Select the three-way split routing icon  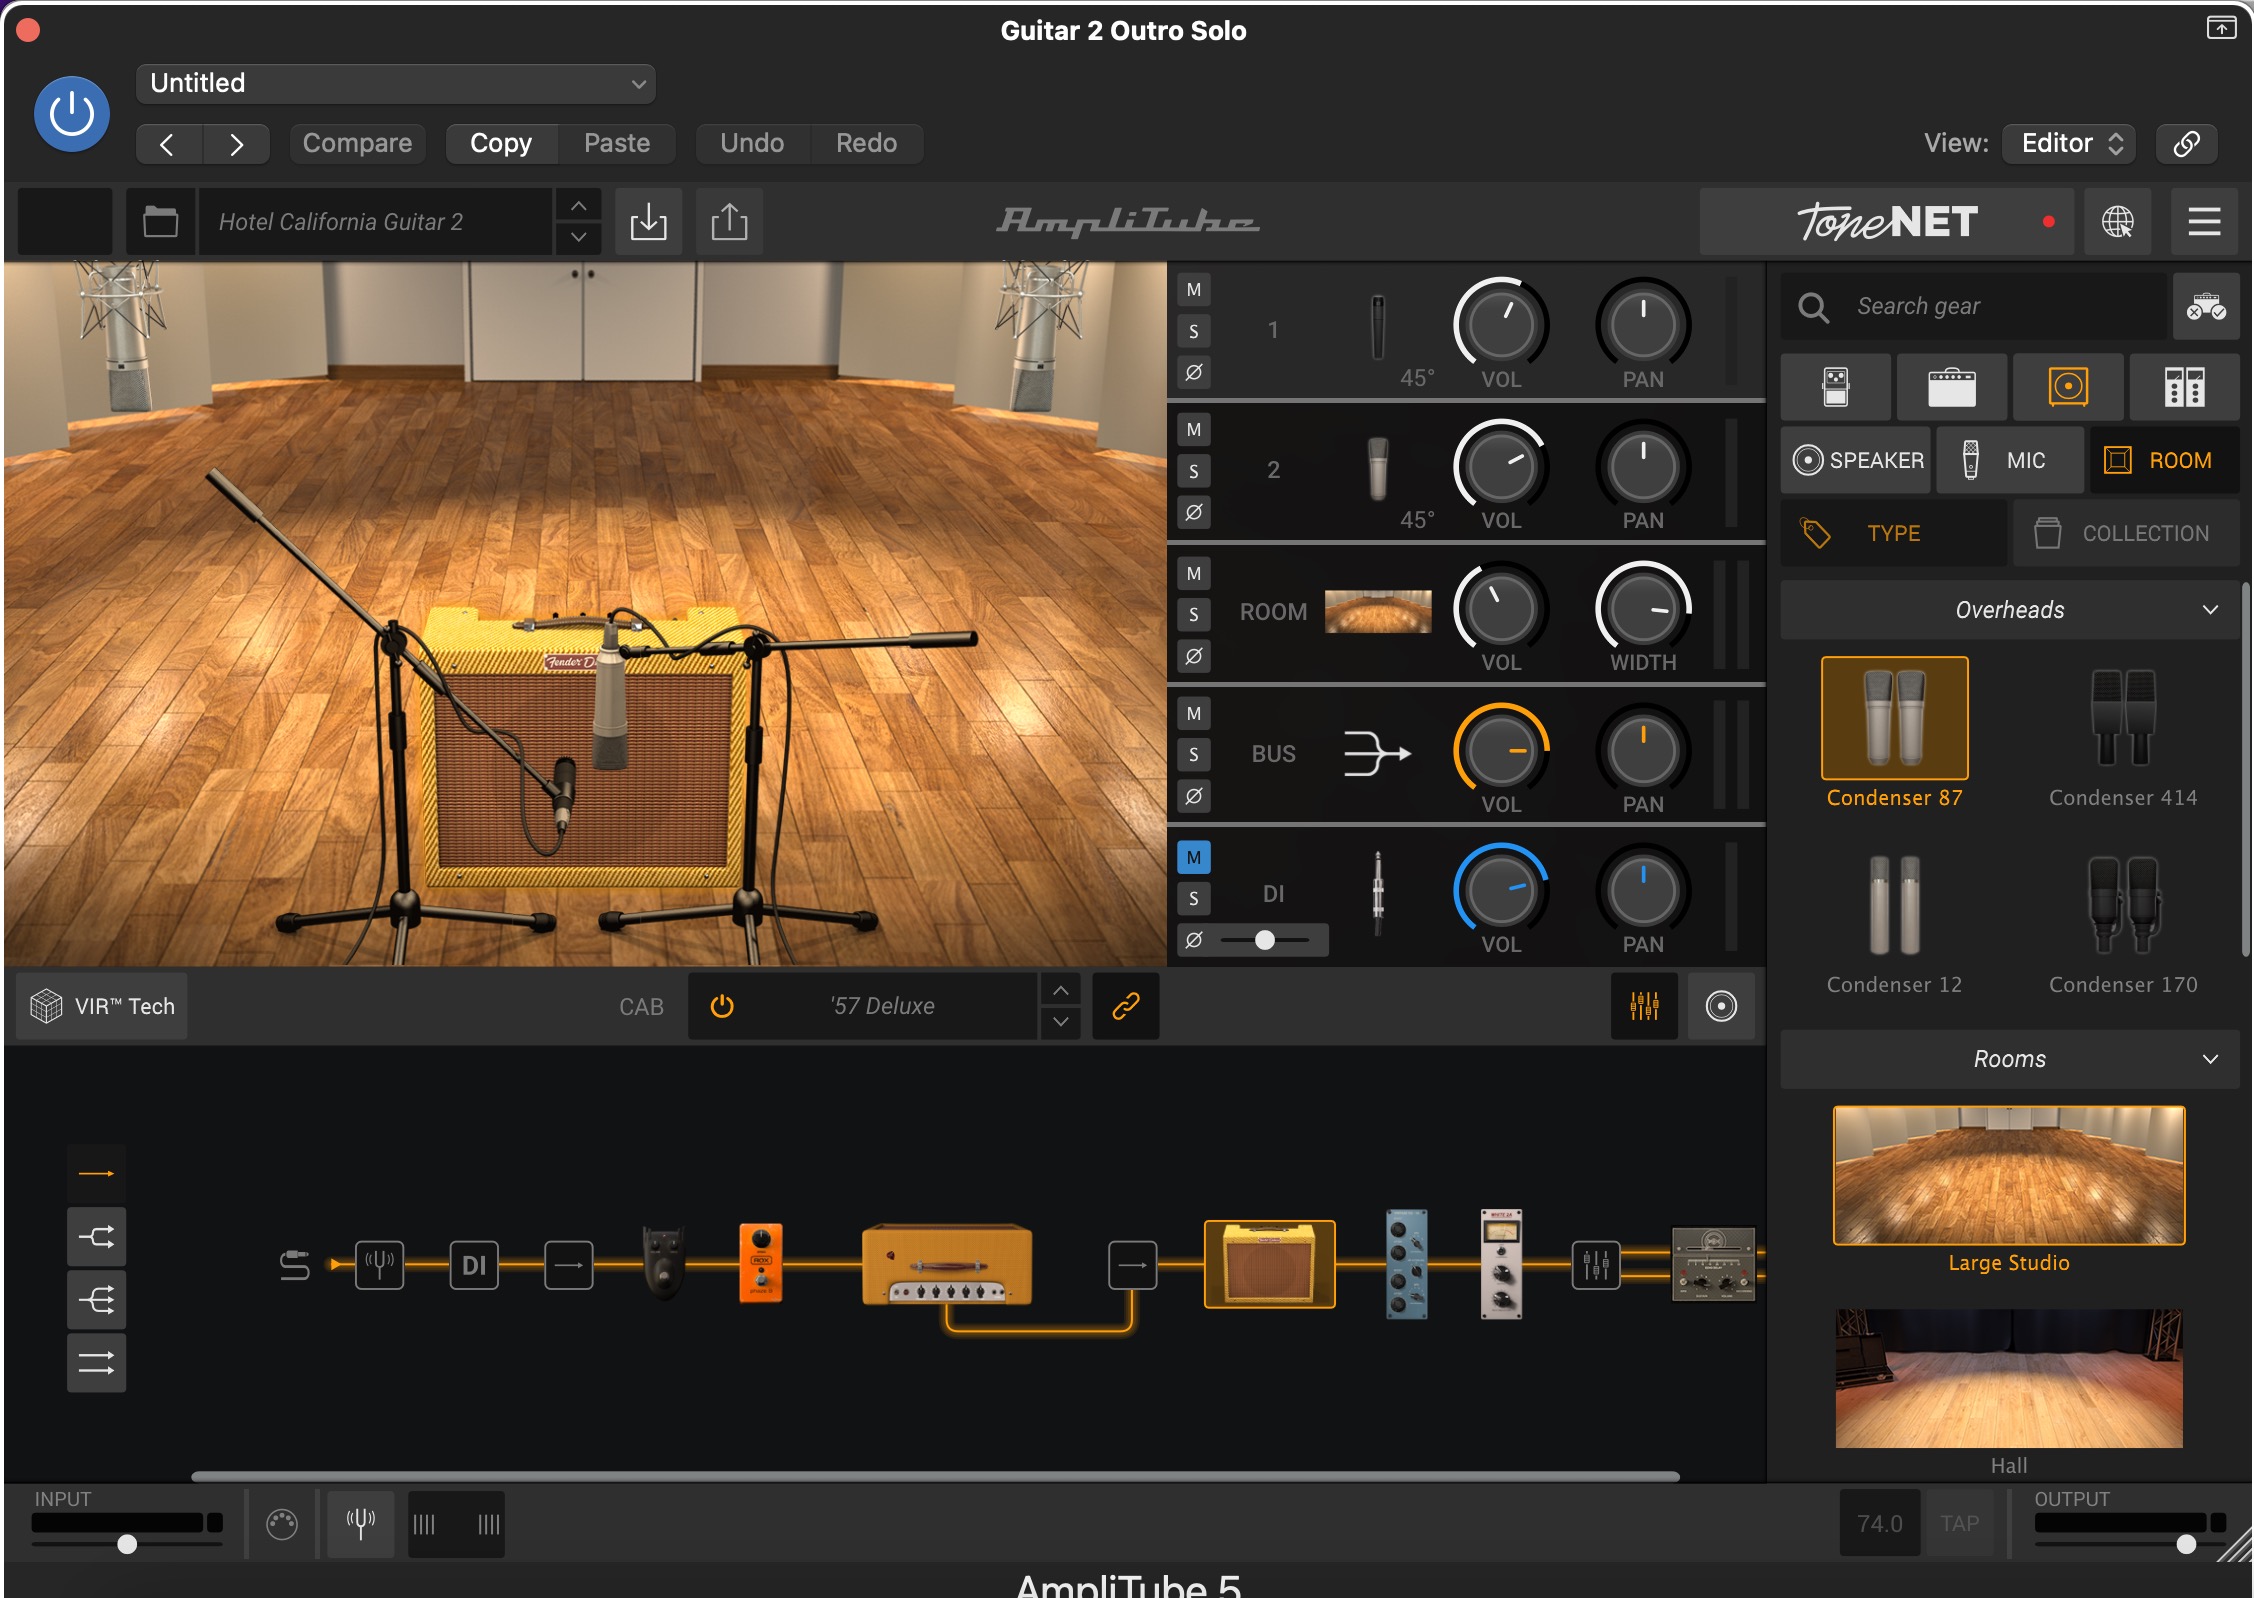(x=96, y=1300)
